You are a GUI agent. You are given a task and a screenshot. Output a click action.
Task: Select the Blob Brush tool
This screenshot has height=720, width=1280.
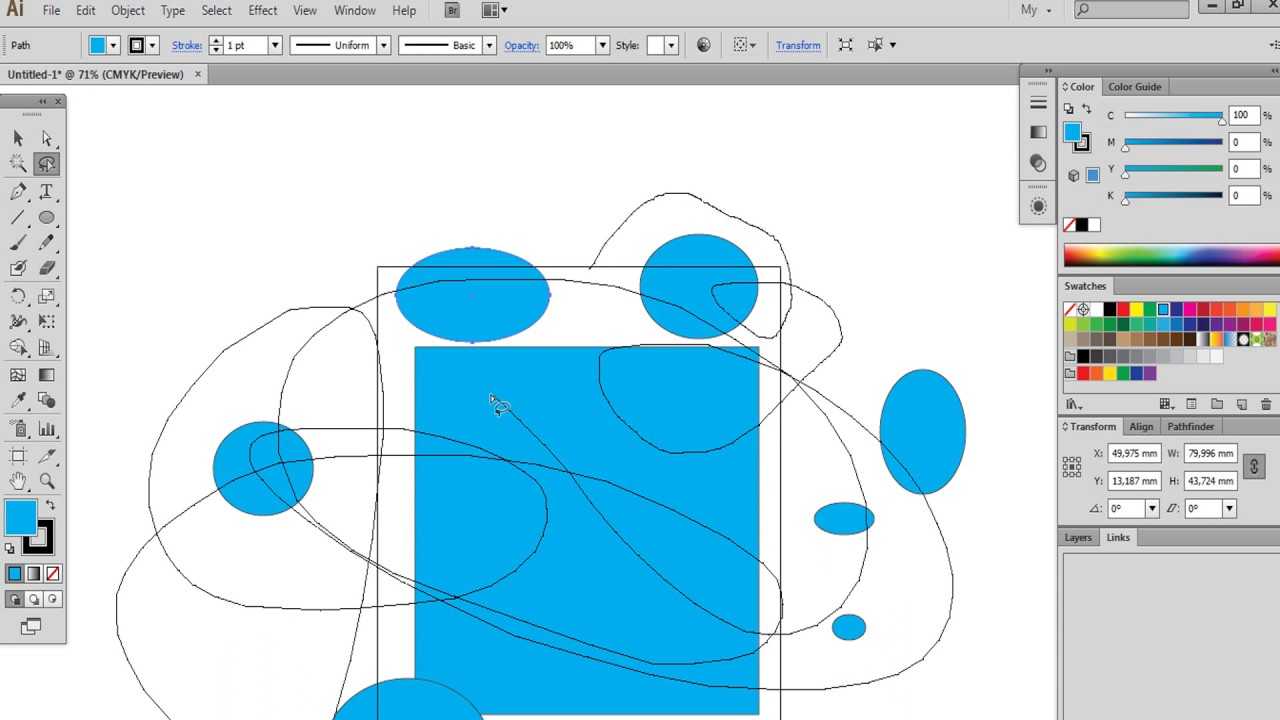click(18, 269)
